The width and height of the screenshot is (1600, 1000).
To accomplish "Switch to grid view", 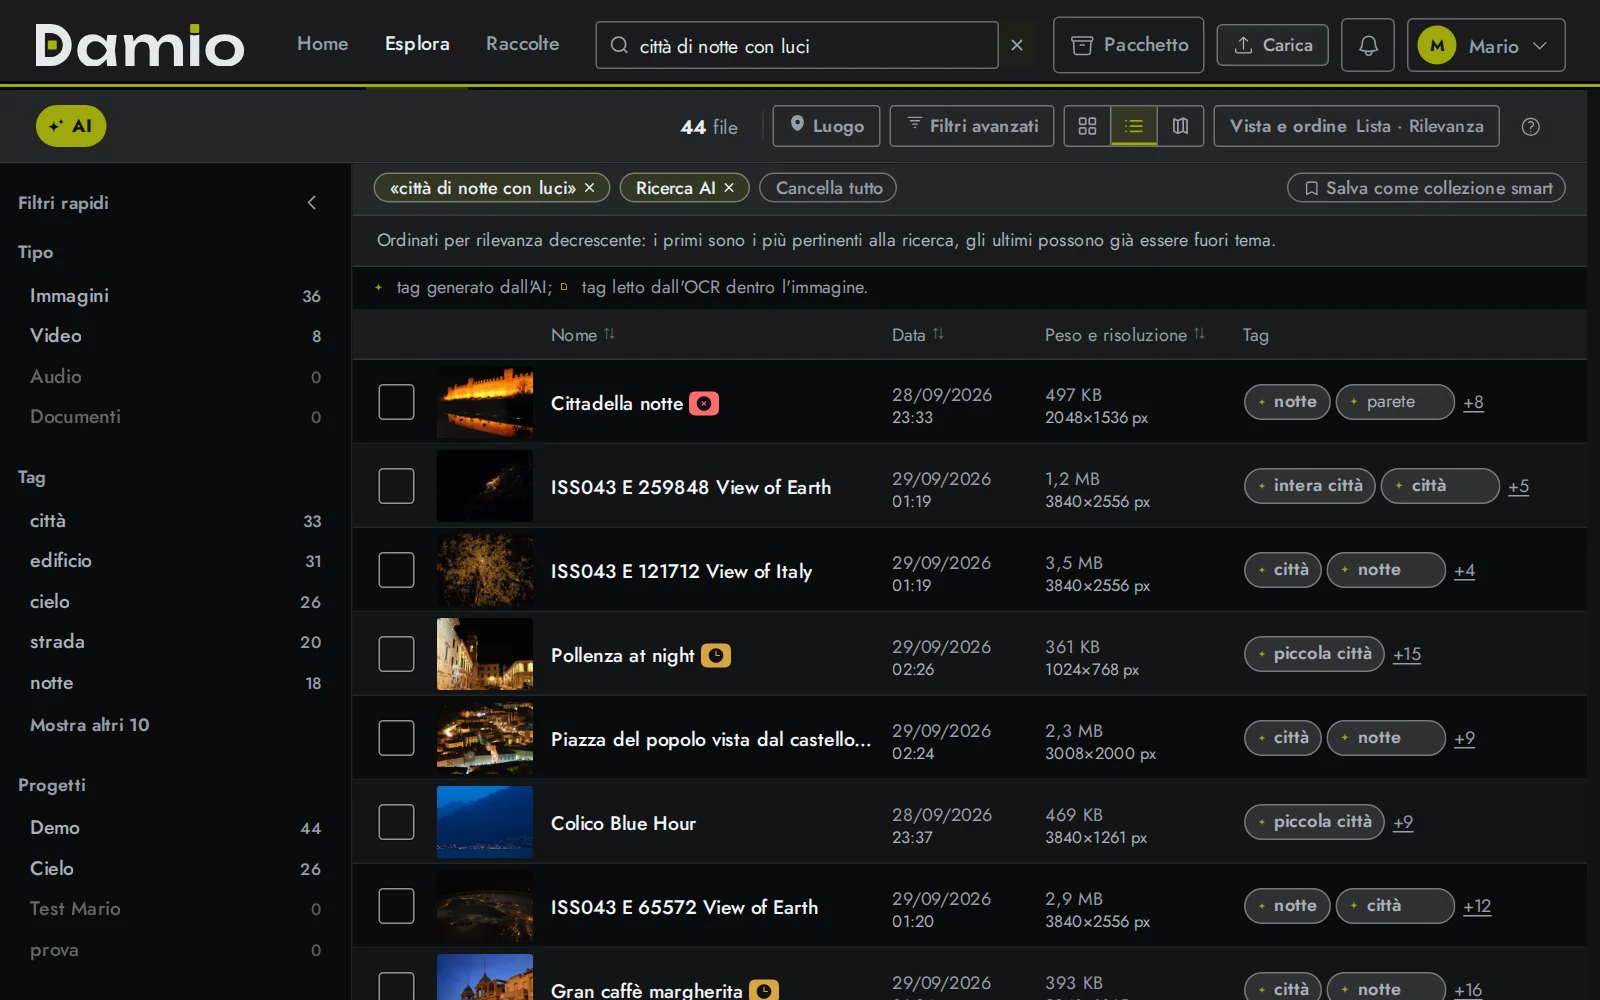I will pos(1087,126).
